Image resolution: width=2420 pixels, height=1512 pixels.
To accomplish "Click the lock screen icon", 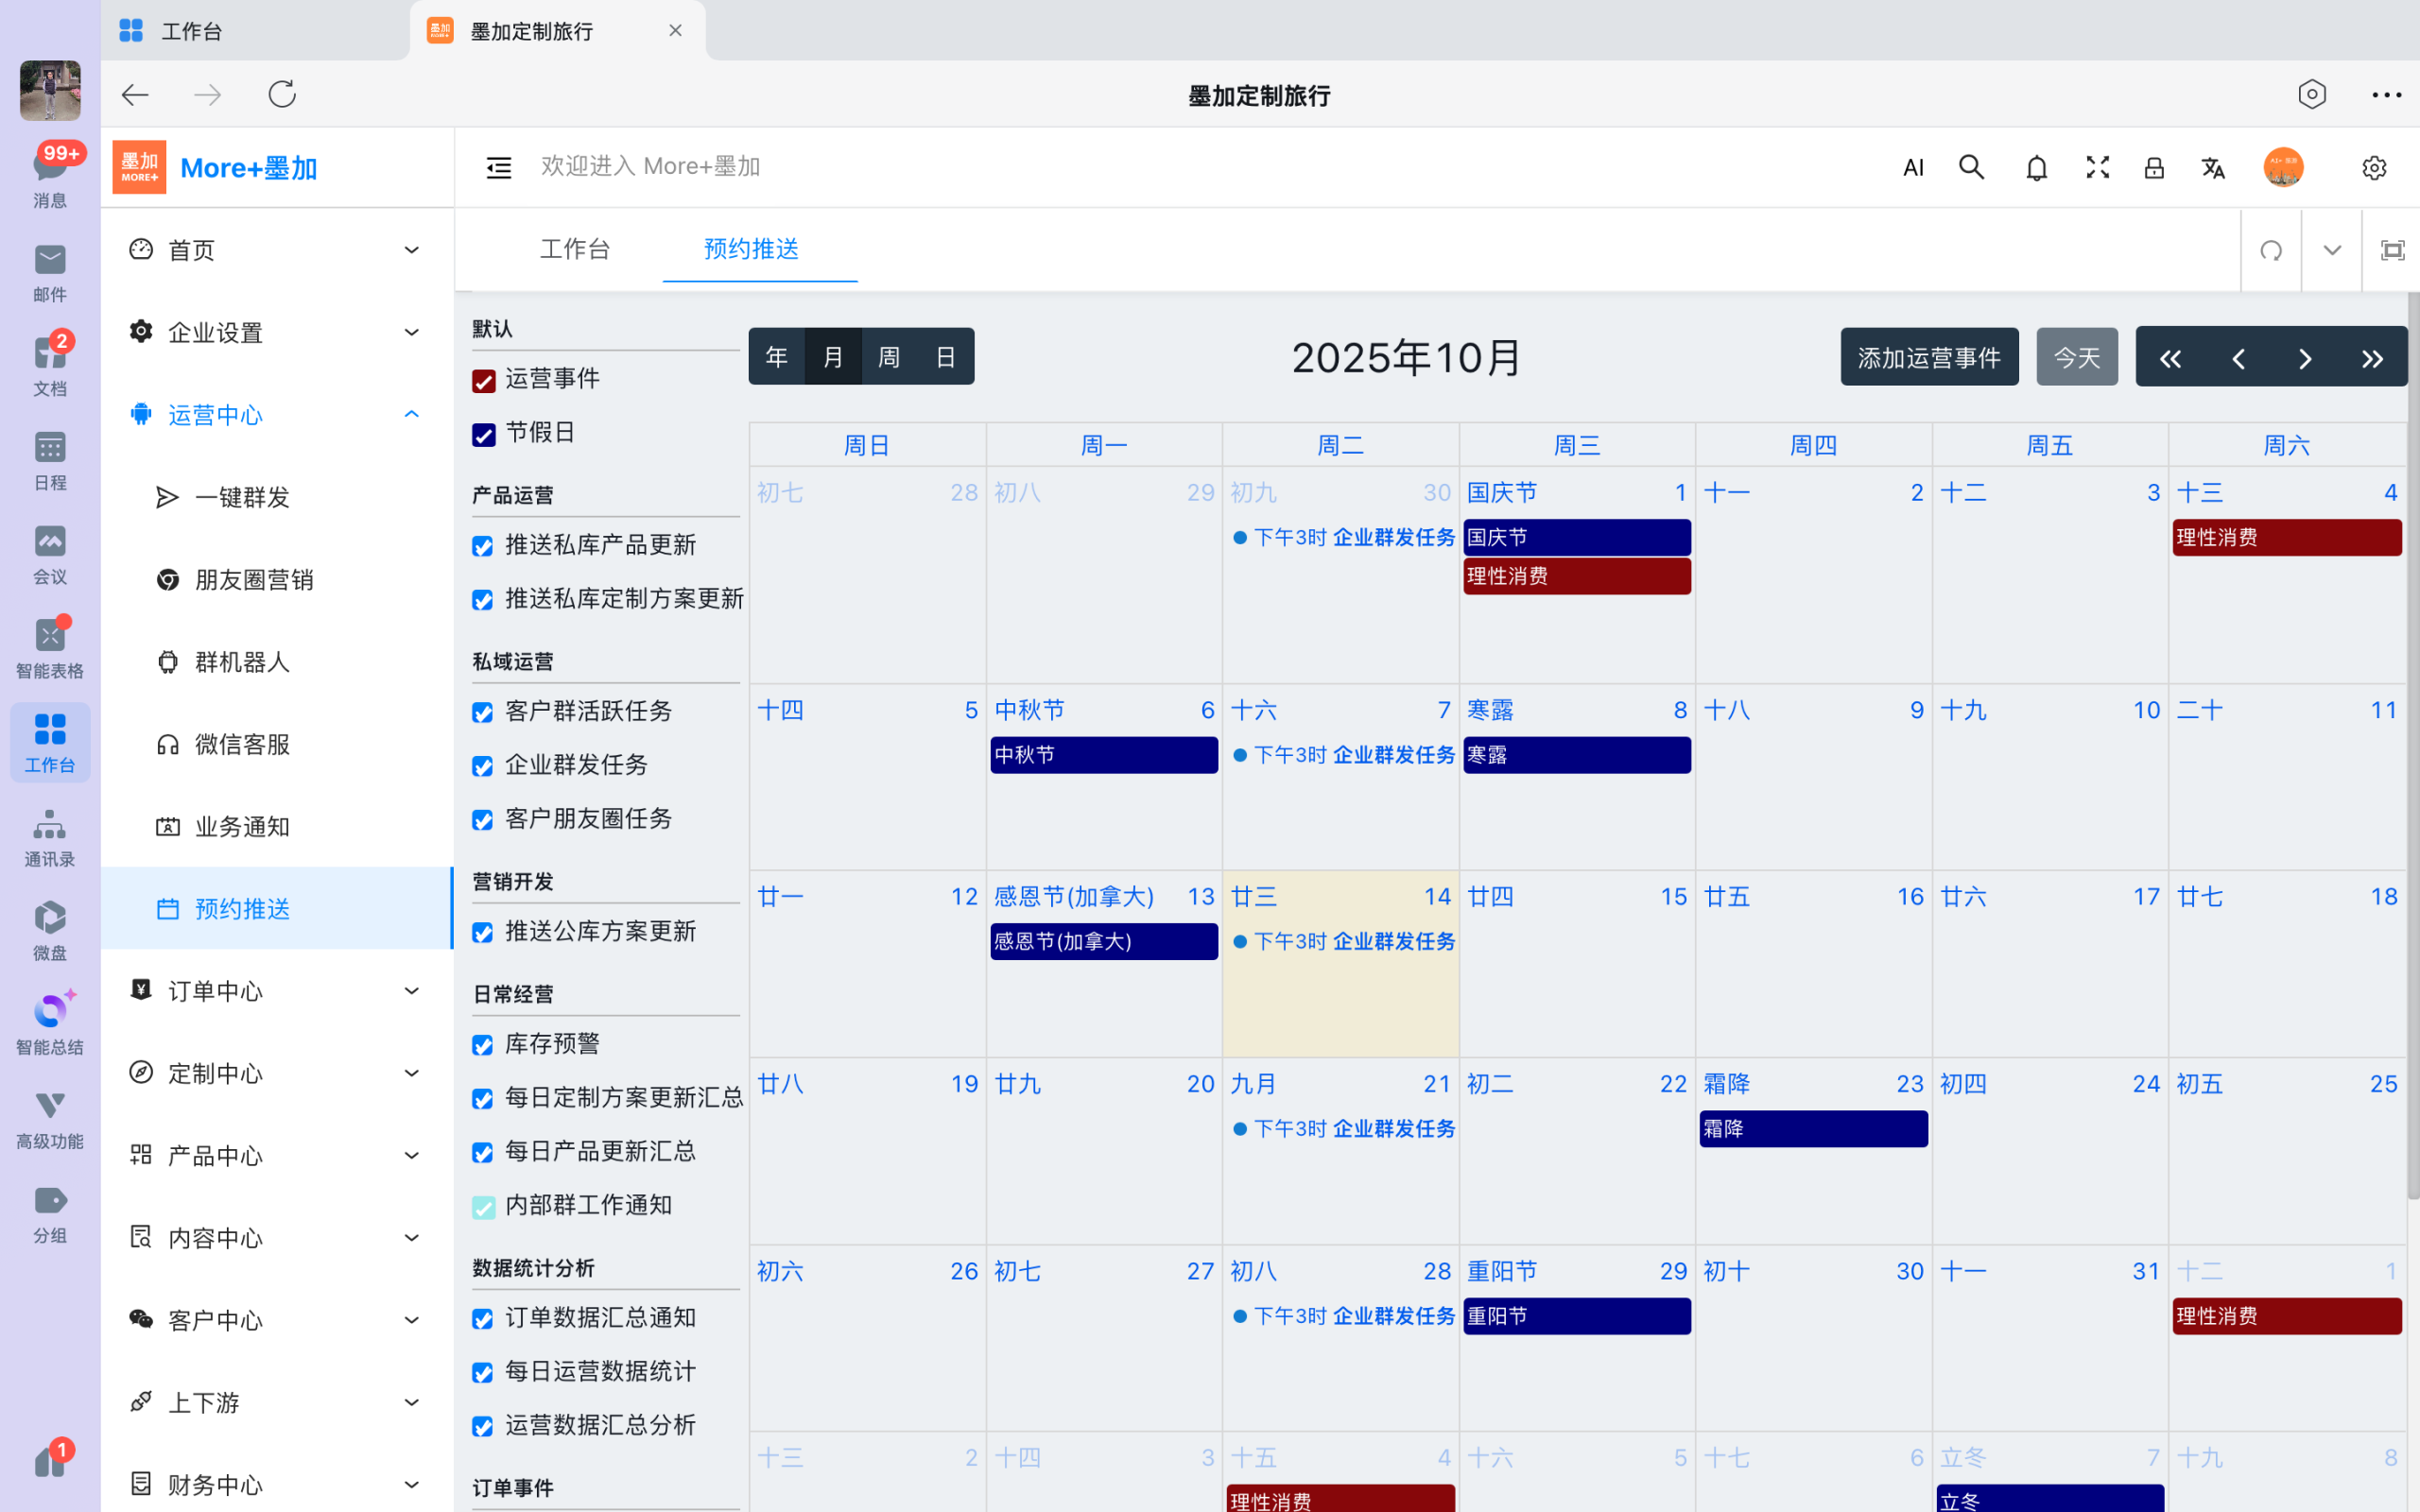I will [x=2154, y=168].
